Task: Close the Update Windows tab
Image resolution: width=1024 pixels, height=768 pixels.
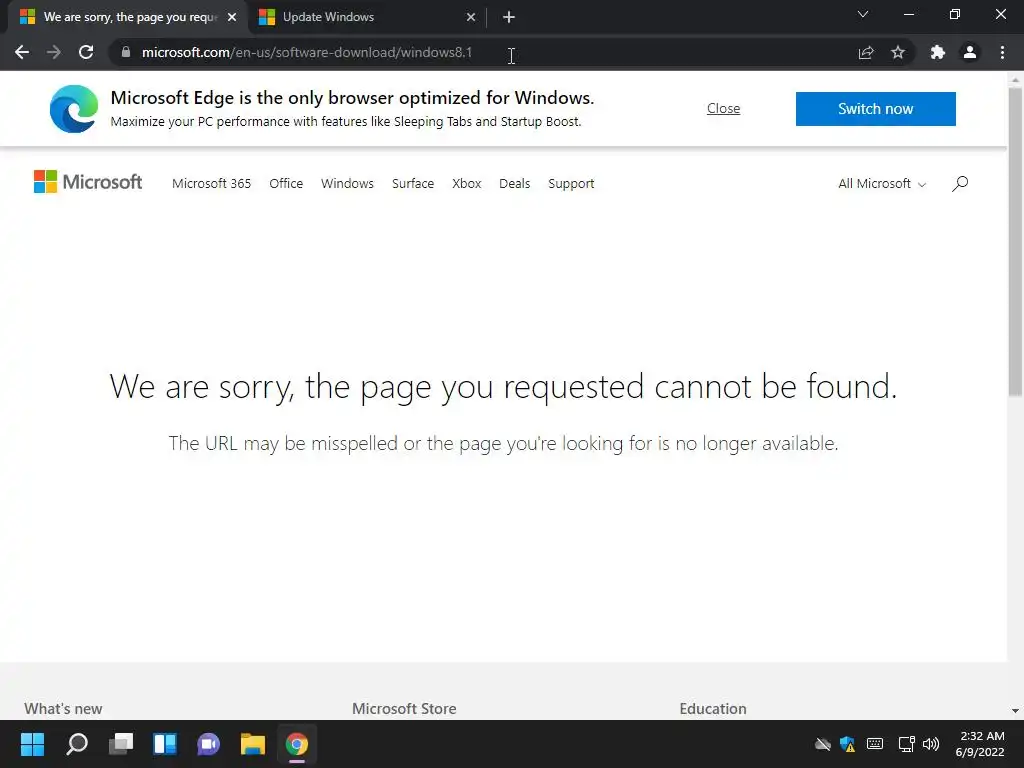Action: (471, 17)
